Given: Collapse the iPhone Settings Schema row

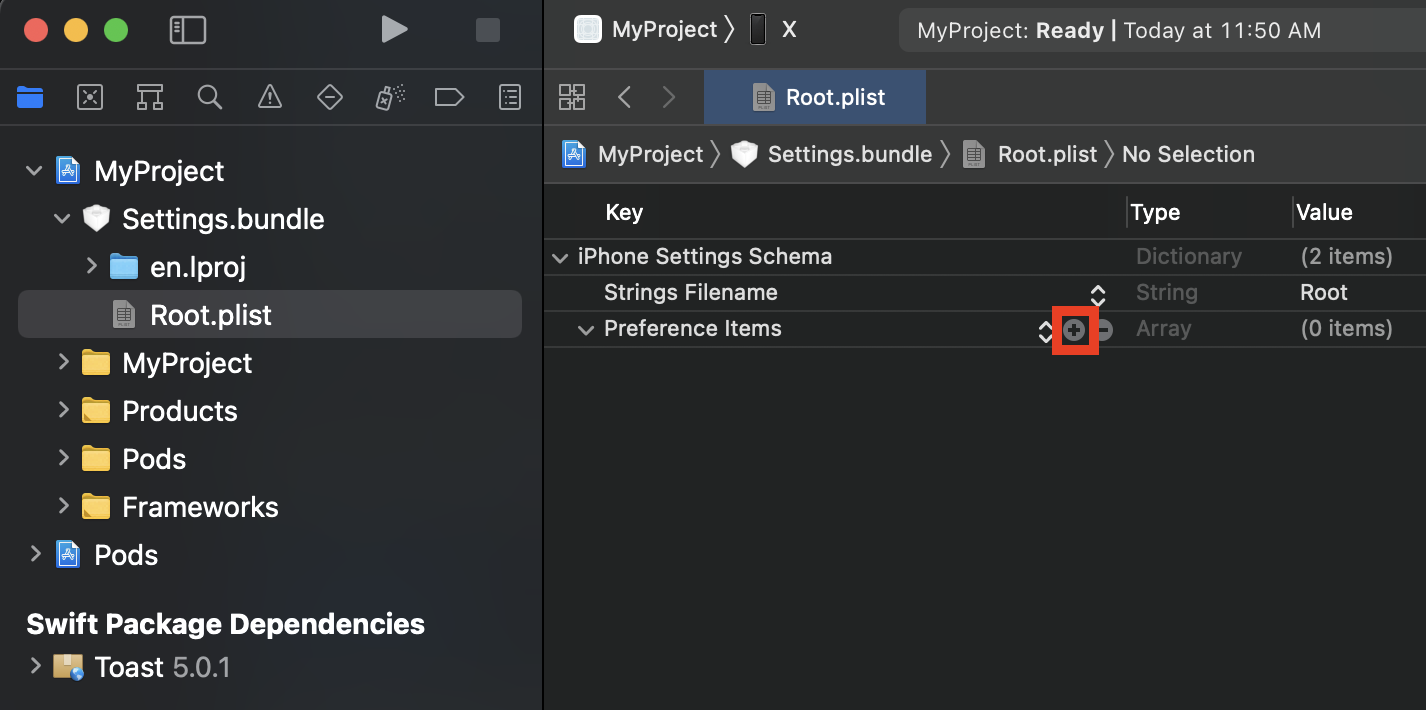Looking at the screenshot, I should click(560, 257).
